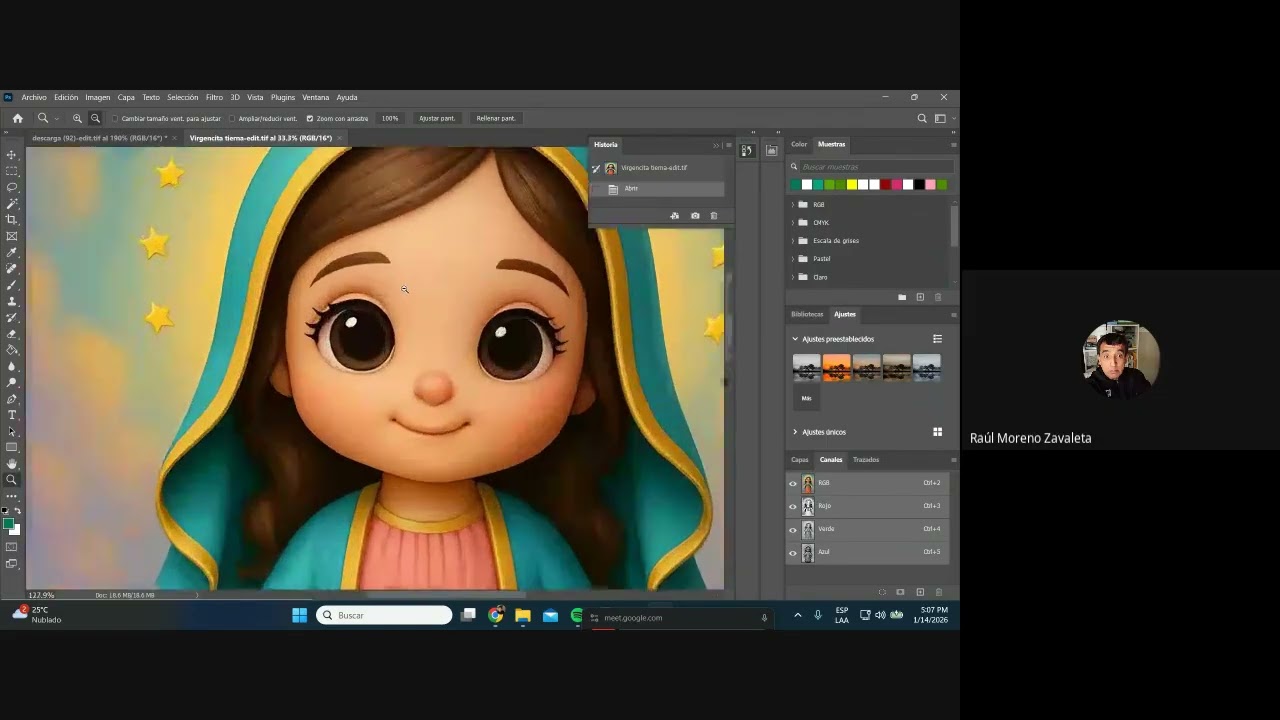The image size is (1280, 720).
Task: Expand the CMYK swatch folder
Action: pyautogui.click(x=793, y=223)
